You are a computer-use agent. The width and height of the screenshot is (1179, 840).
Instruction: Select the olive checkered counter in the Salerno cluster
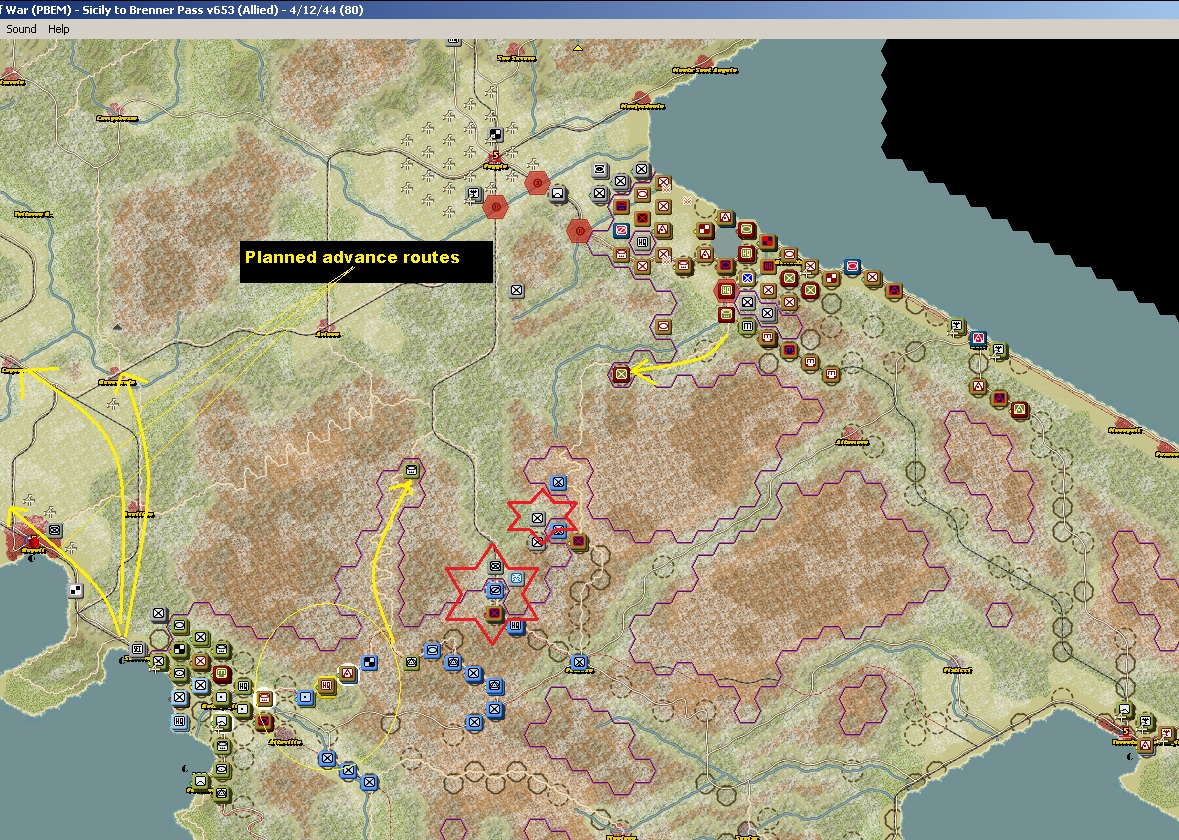pyautogui.click(x=180, y=649)
